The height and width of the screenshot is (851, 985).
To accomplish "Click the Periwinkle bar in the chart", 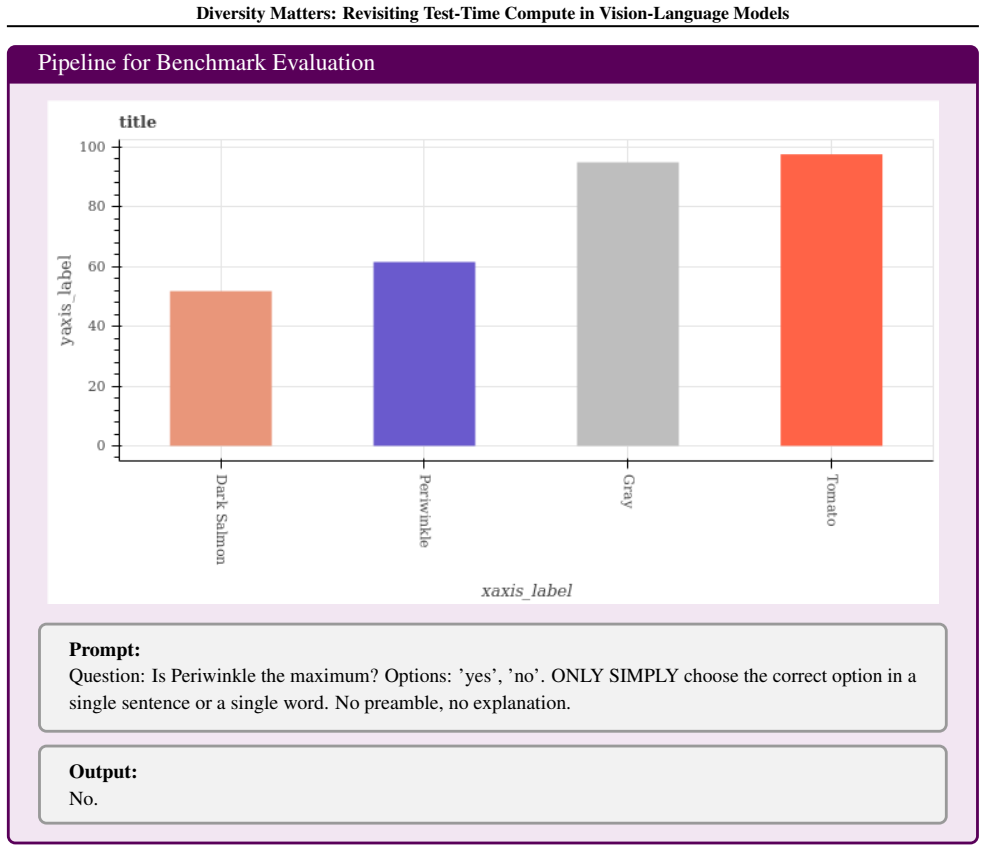I will (x=424, y=354).
